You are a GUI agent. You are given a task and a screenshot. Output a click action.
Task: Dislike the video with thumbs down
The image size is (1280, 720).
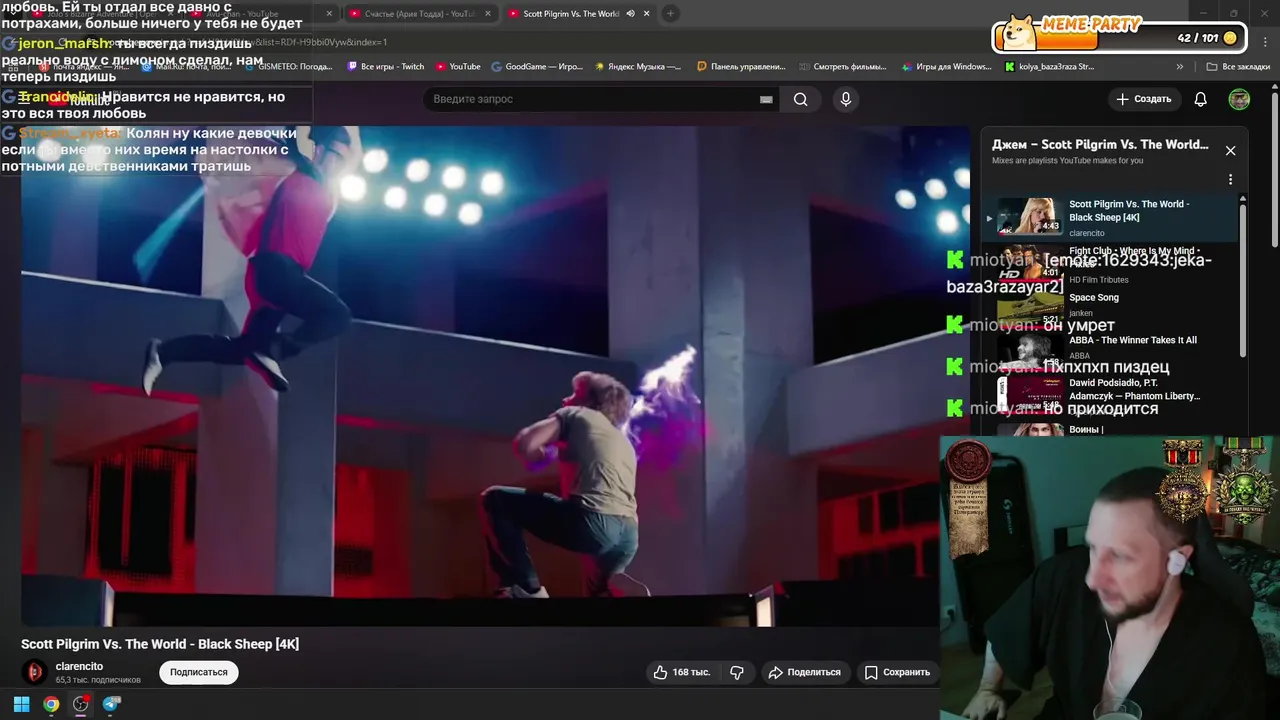coord(737,672)
